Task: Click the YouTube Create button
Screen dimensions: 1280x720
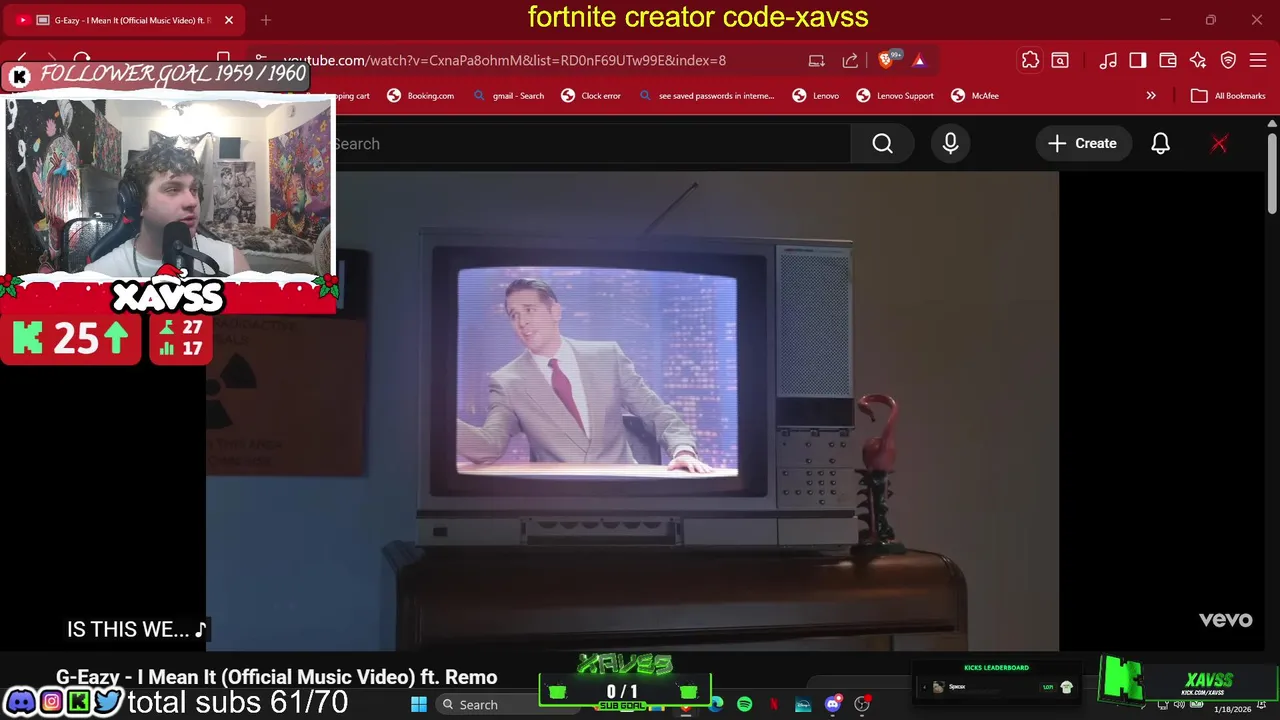Action: tap(1083, 144)
